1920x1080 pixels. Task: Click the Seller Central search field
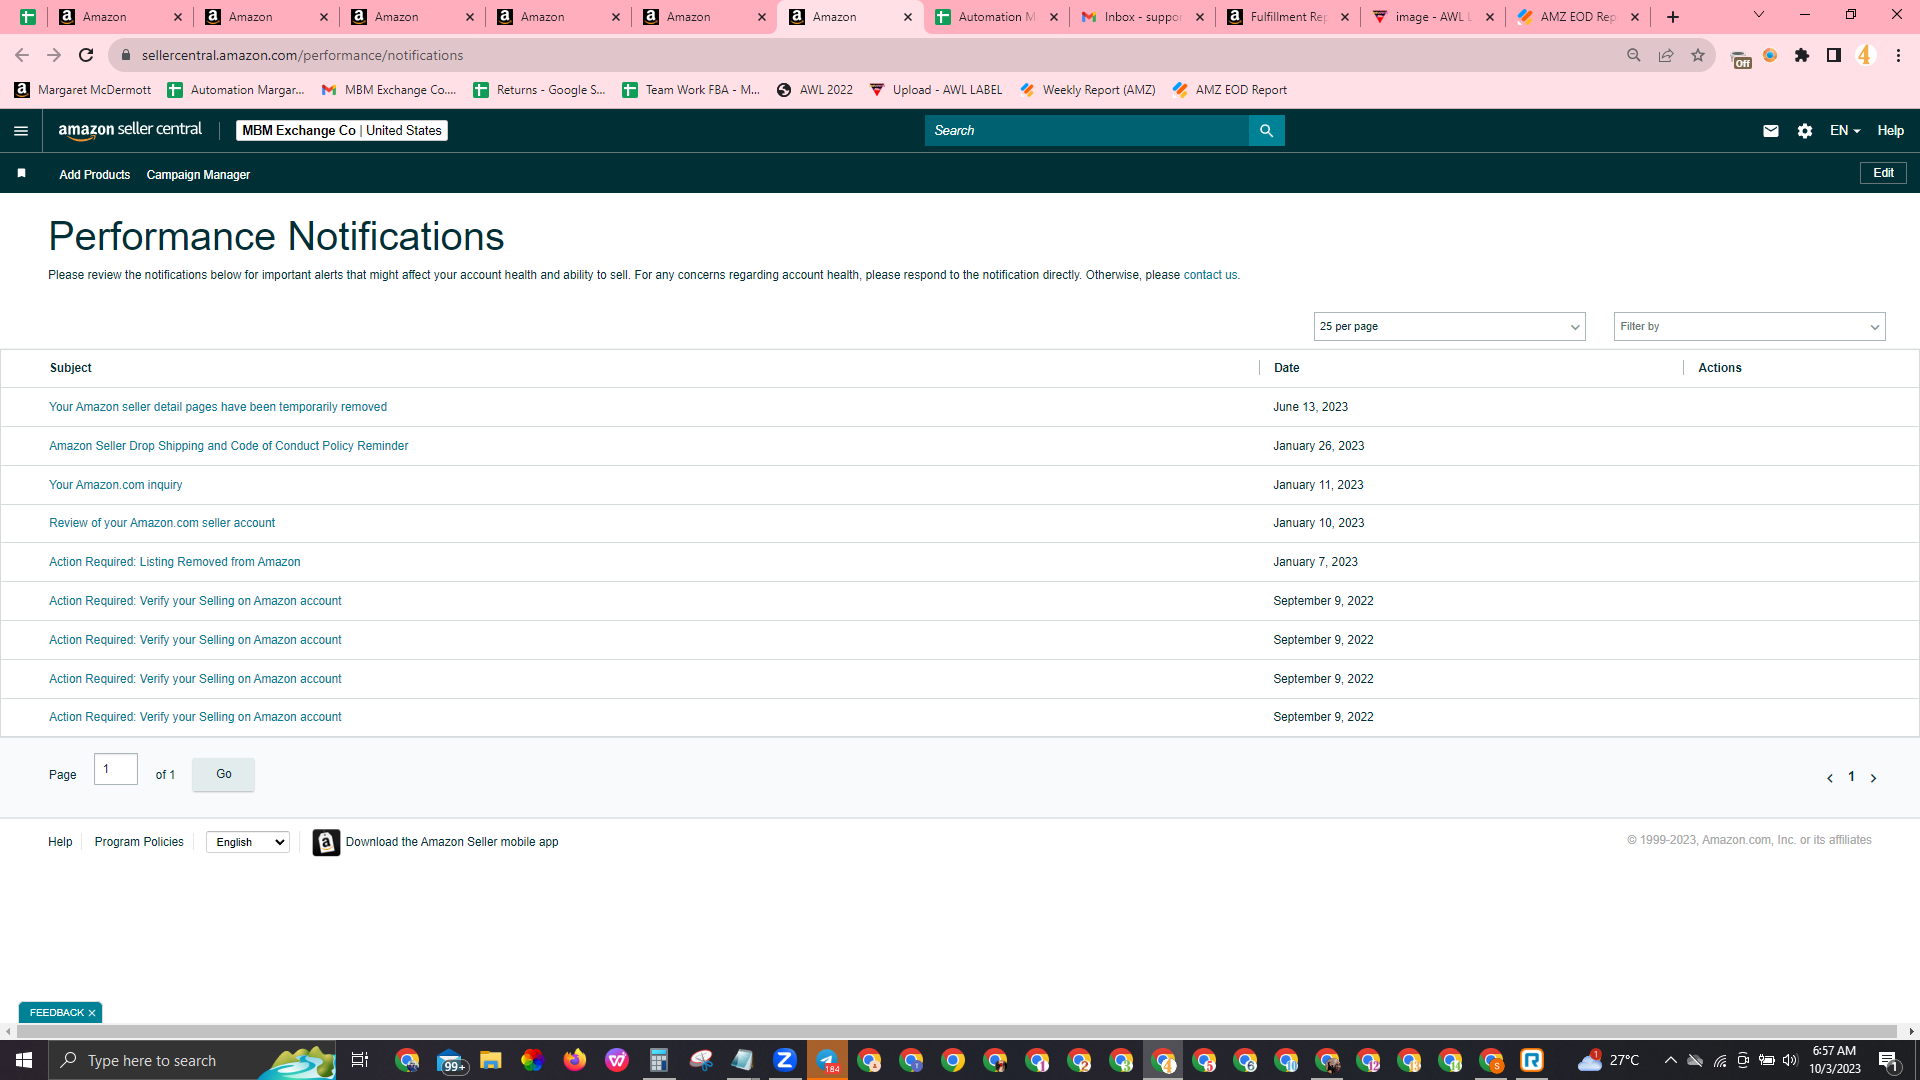click(1087, 131)
